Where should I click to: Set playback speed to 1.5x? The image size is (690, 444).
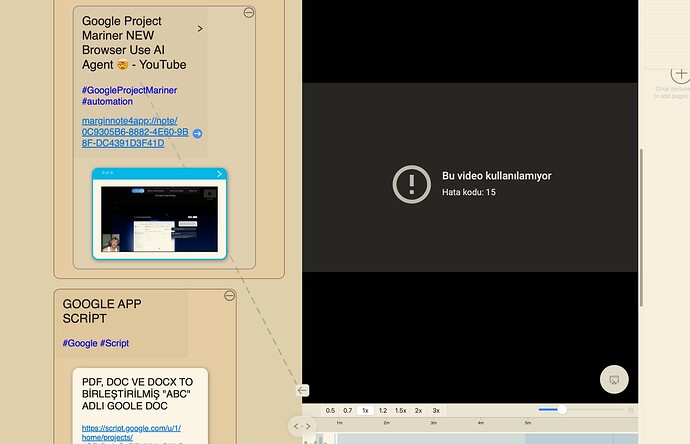pos(400,410)
